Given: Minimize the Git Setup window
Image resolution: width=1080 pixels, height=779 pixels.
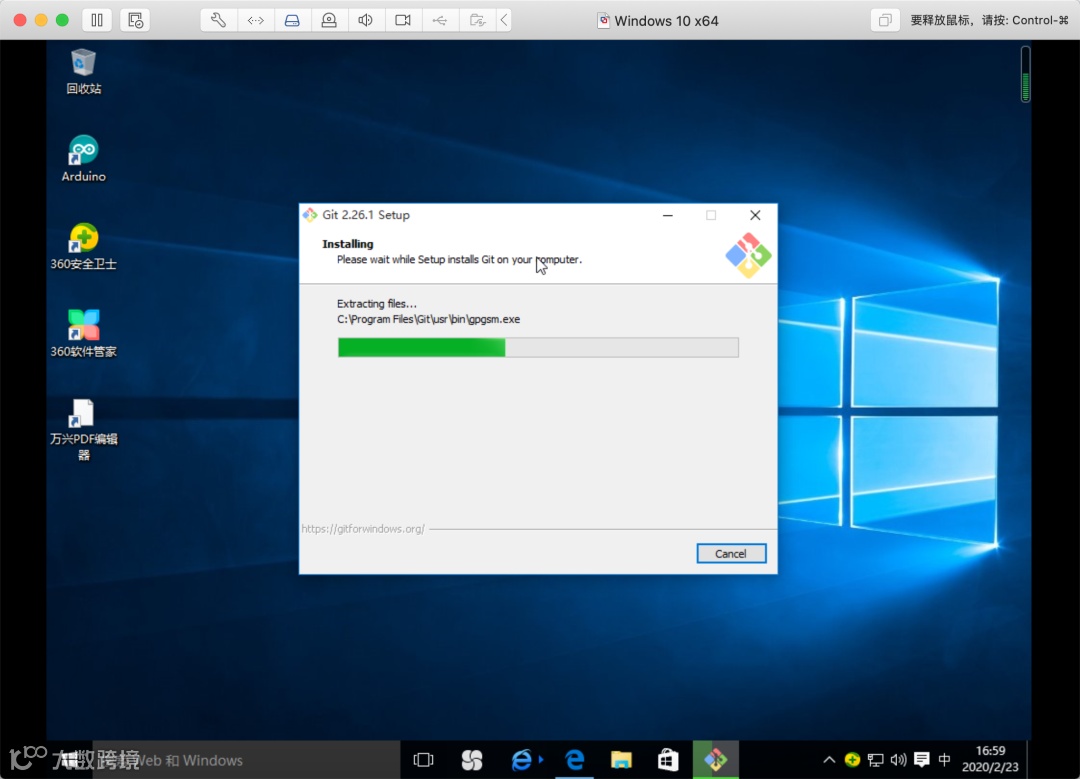Looking at the screenshot, I should tap(667, 215).
